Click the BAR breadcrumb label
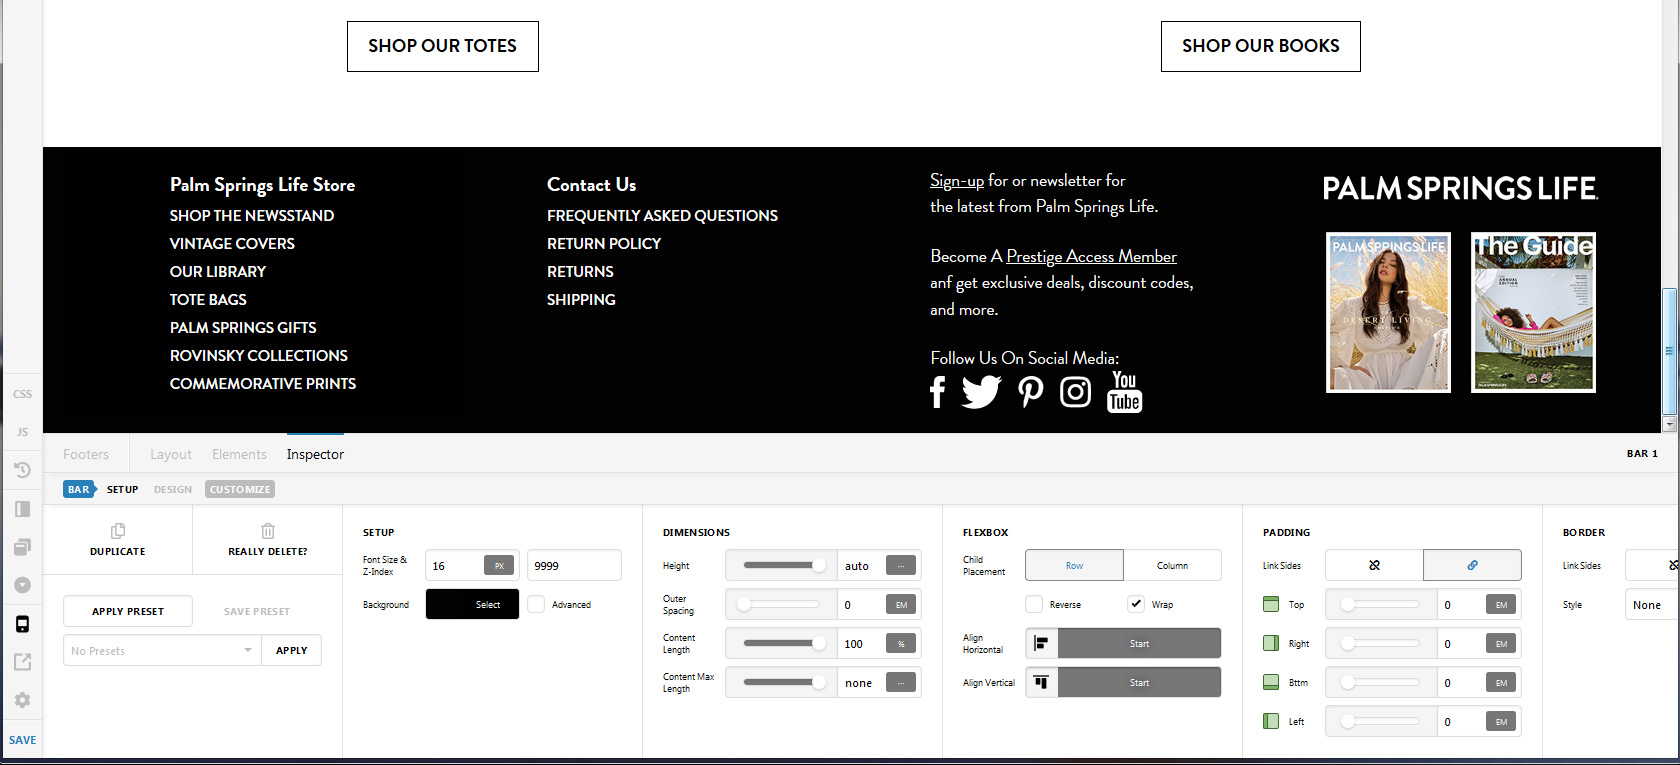The width and height of the screenshot is (1680, 765). coord(79,489)
